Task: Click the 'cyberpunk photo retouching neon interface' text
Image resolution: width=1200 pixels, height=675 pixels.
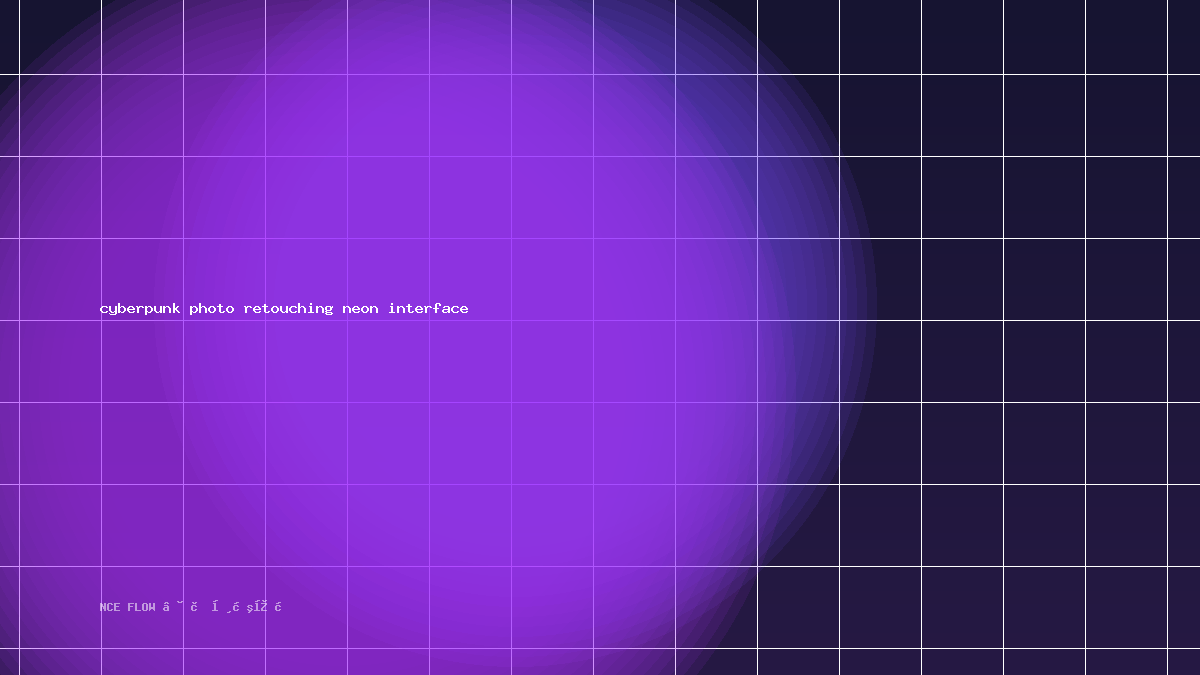Action: [284, 309]
